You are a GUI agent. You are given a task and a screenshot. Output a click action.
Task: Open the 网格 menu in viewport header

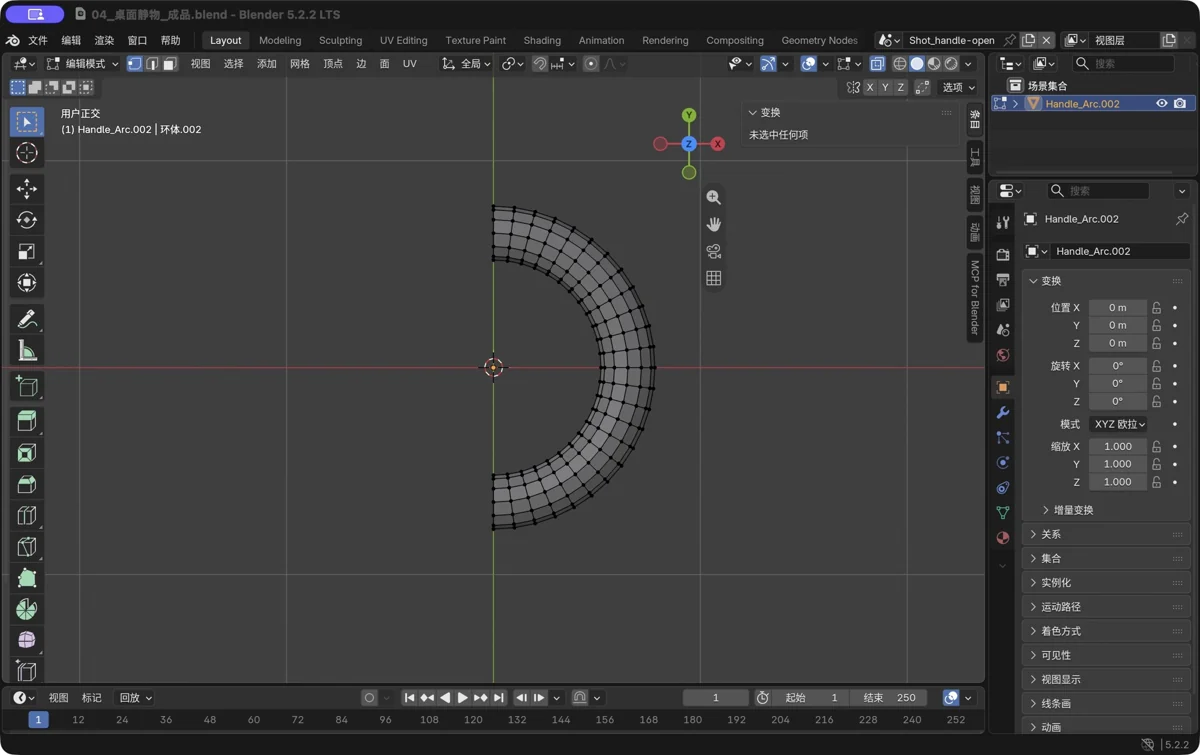pos(300,64)
